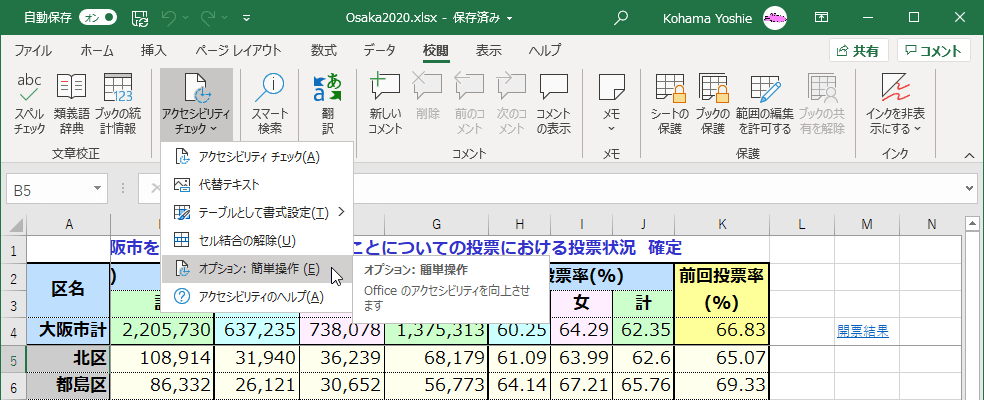Click the cell value 69.33
984x400 pixels.
pyautogui.click(x=722, y=386)
